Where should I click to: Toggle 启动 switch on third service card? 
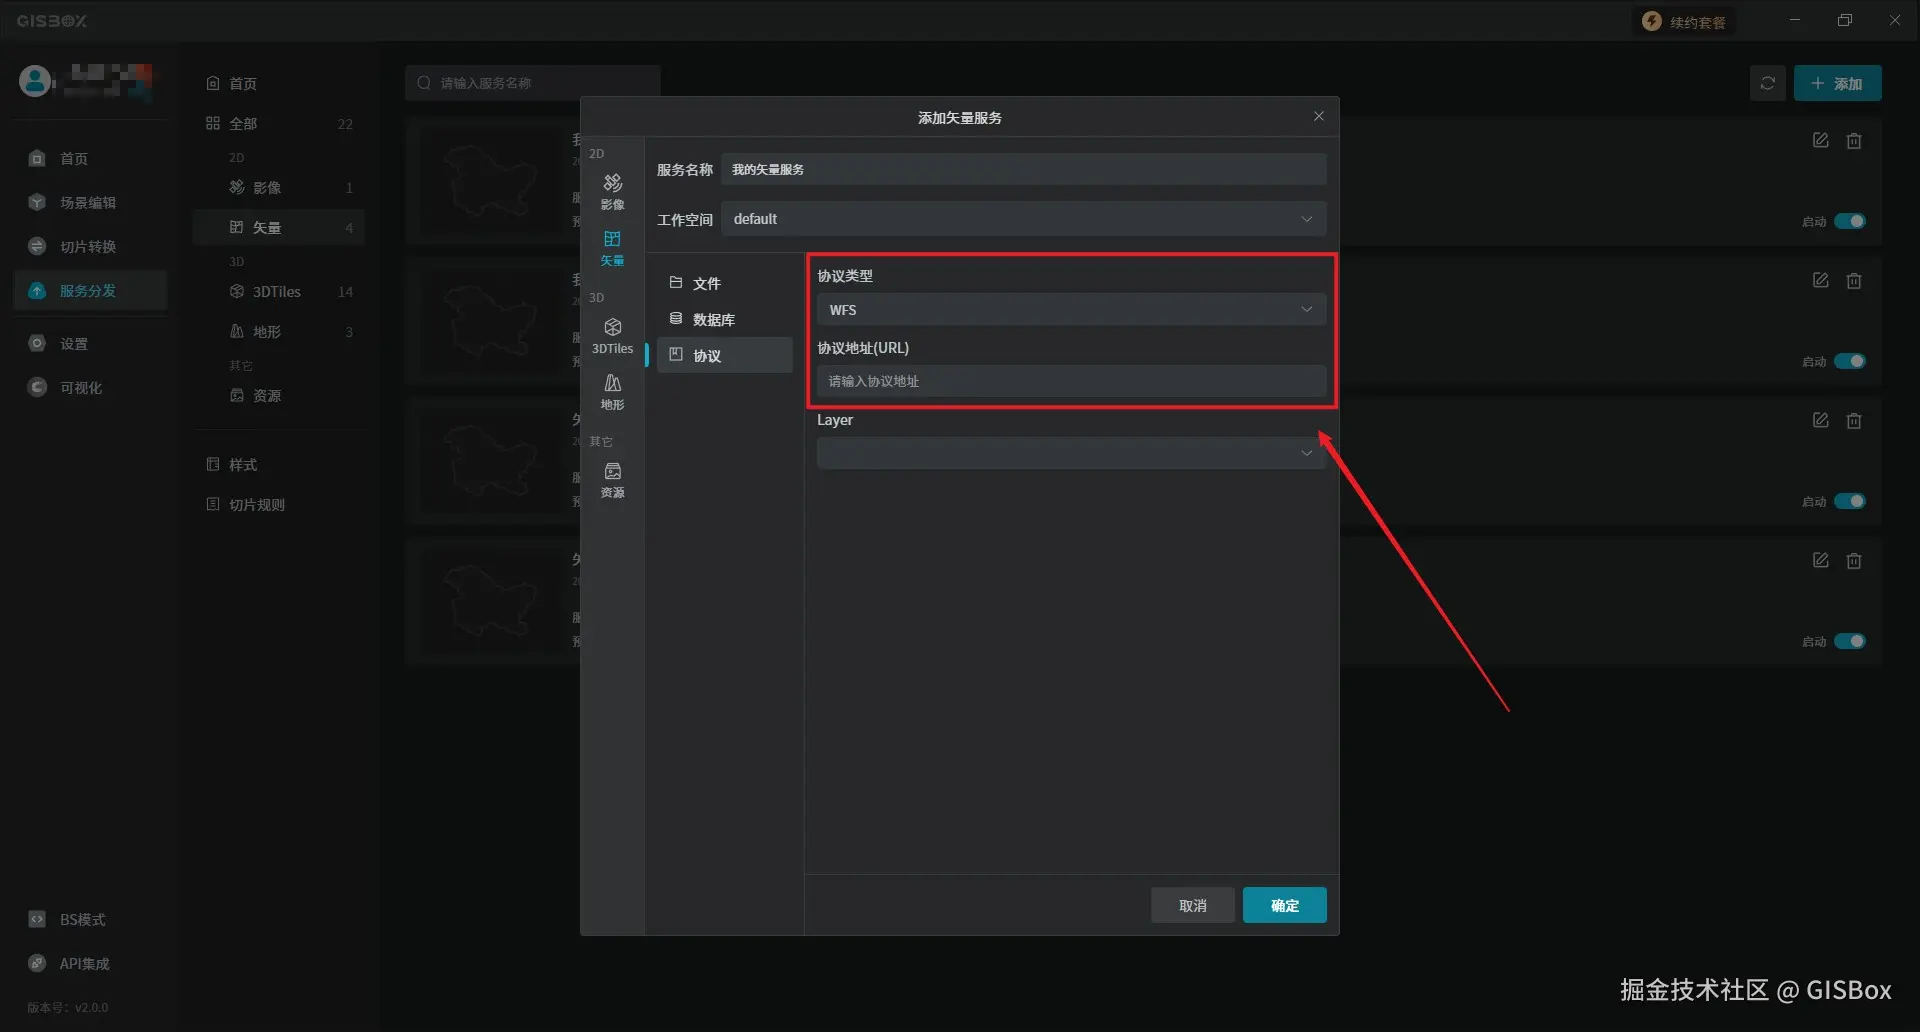(x=1850, y=501)
